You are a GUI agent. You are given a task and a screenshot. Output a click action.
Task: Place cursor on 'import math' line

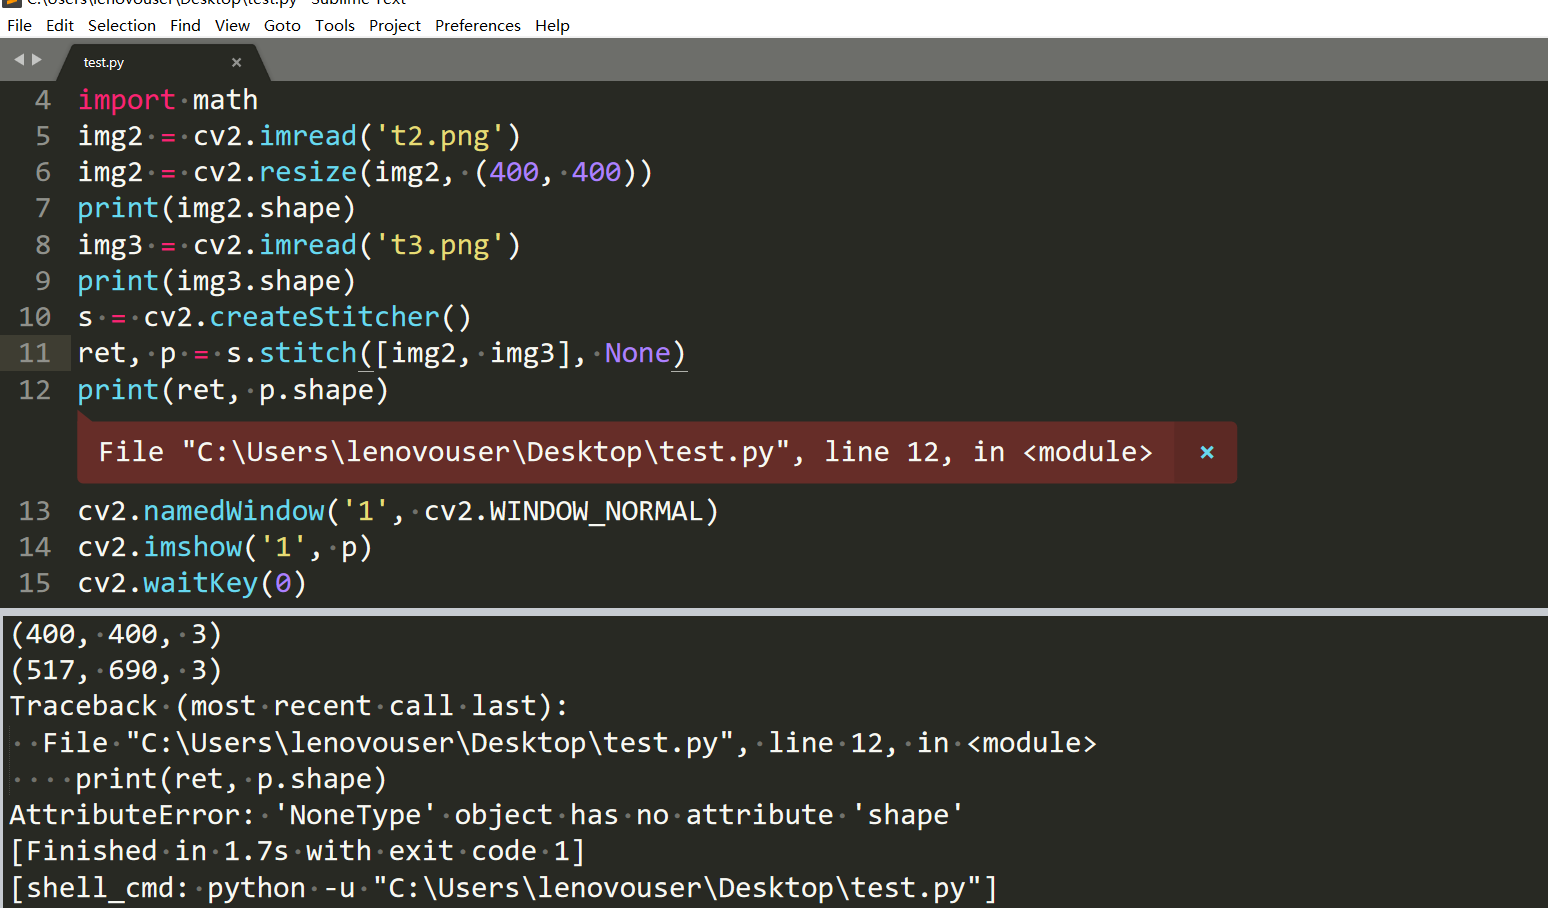click(x=168, y=100)
